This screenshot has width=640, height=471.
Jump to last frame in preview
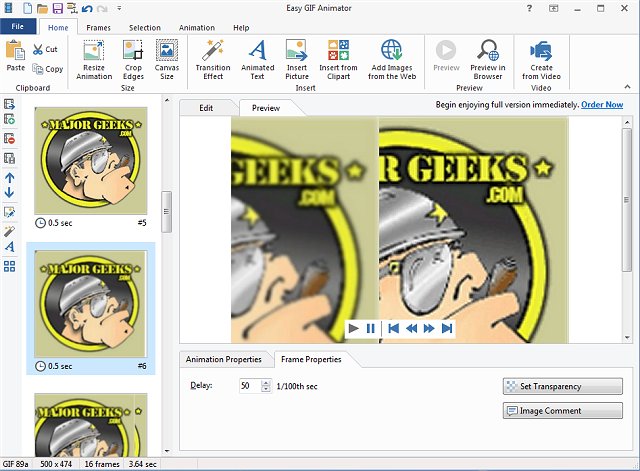pyautogui.click(x=447, y=329)
